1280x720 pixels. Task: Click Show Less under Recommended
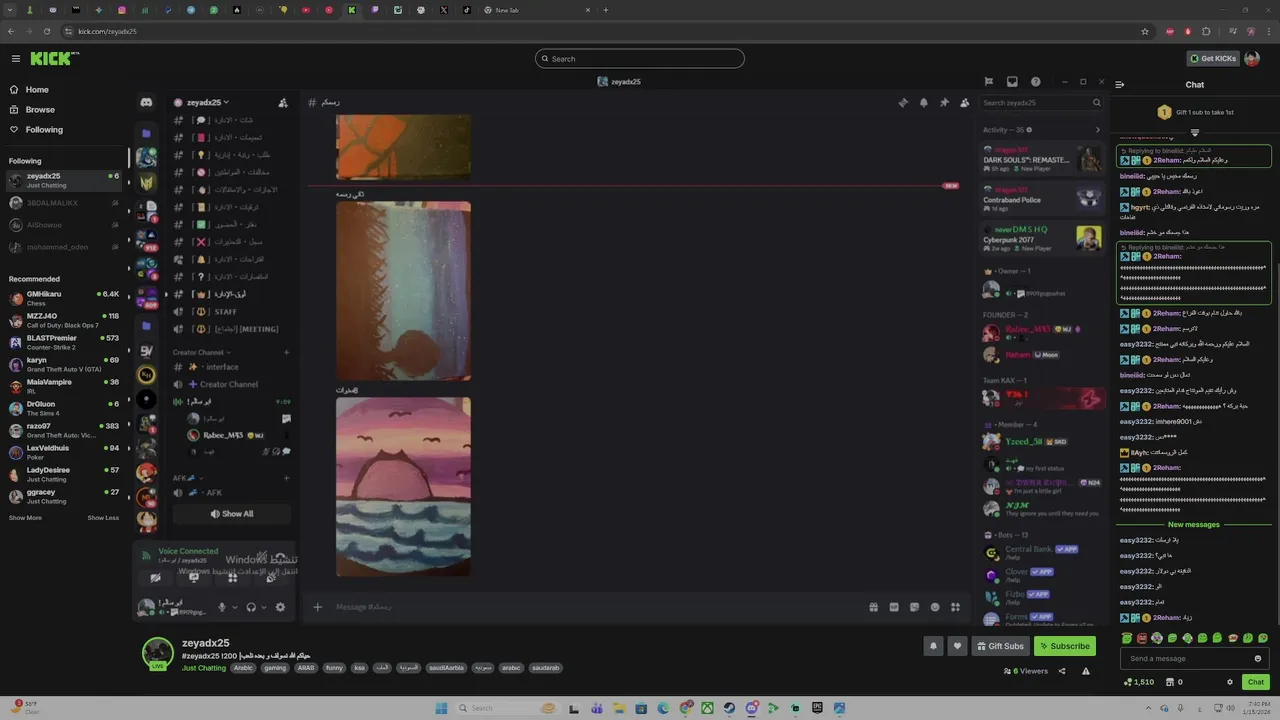pyautogui.click(x=103, y=518)
